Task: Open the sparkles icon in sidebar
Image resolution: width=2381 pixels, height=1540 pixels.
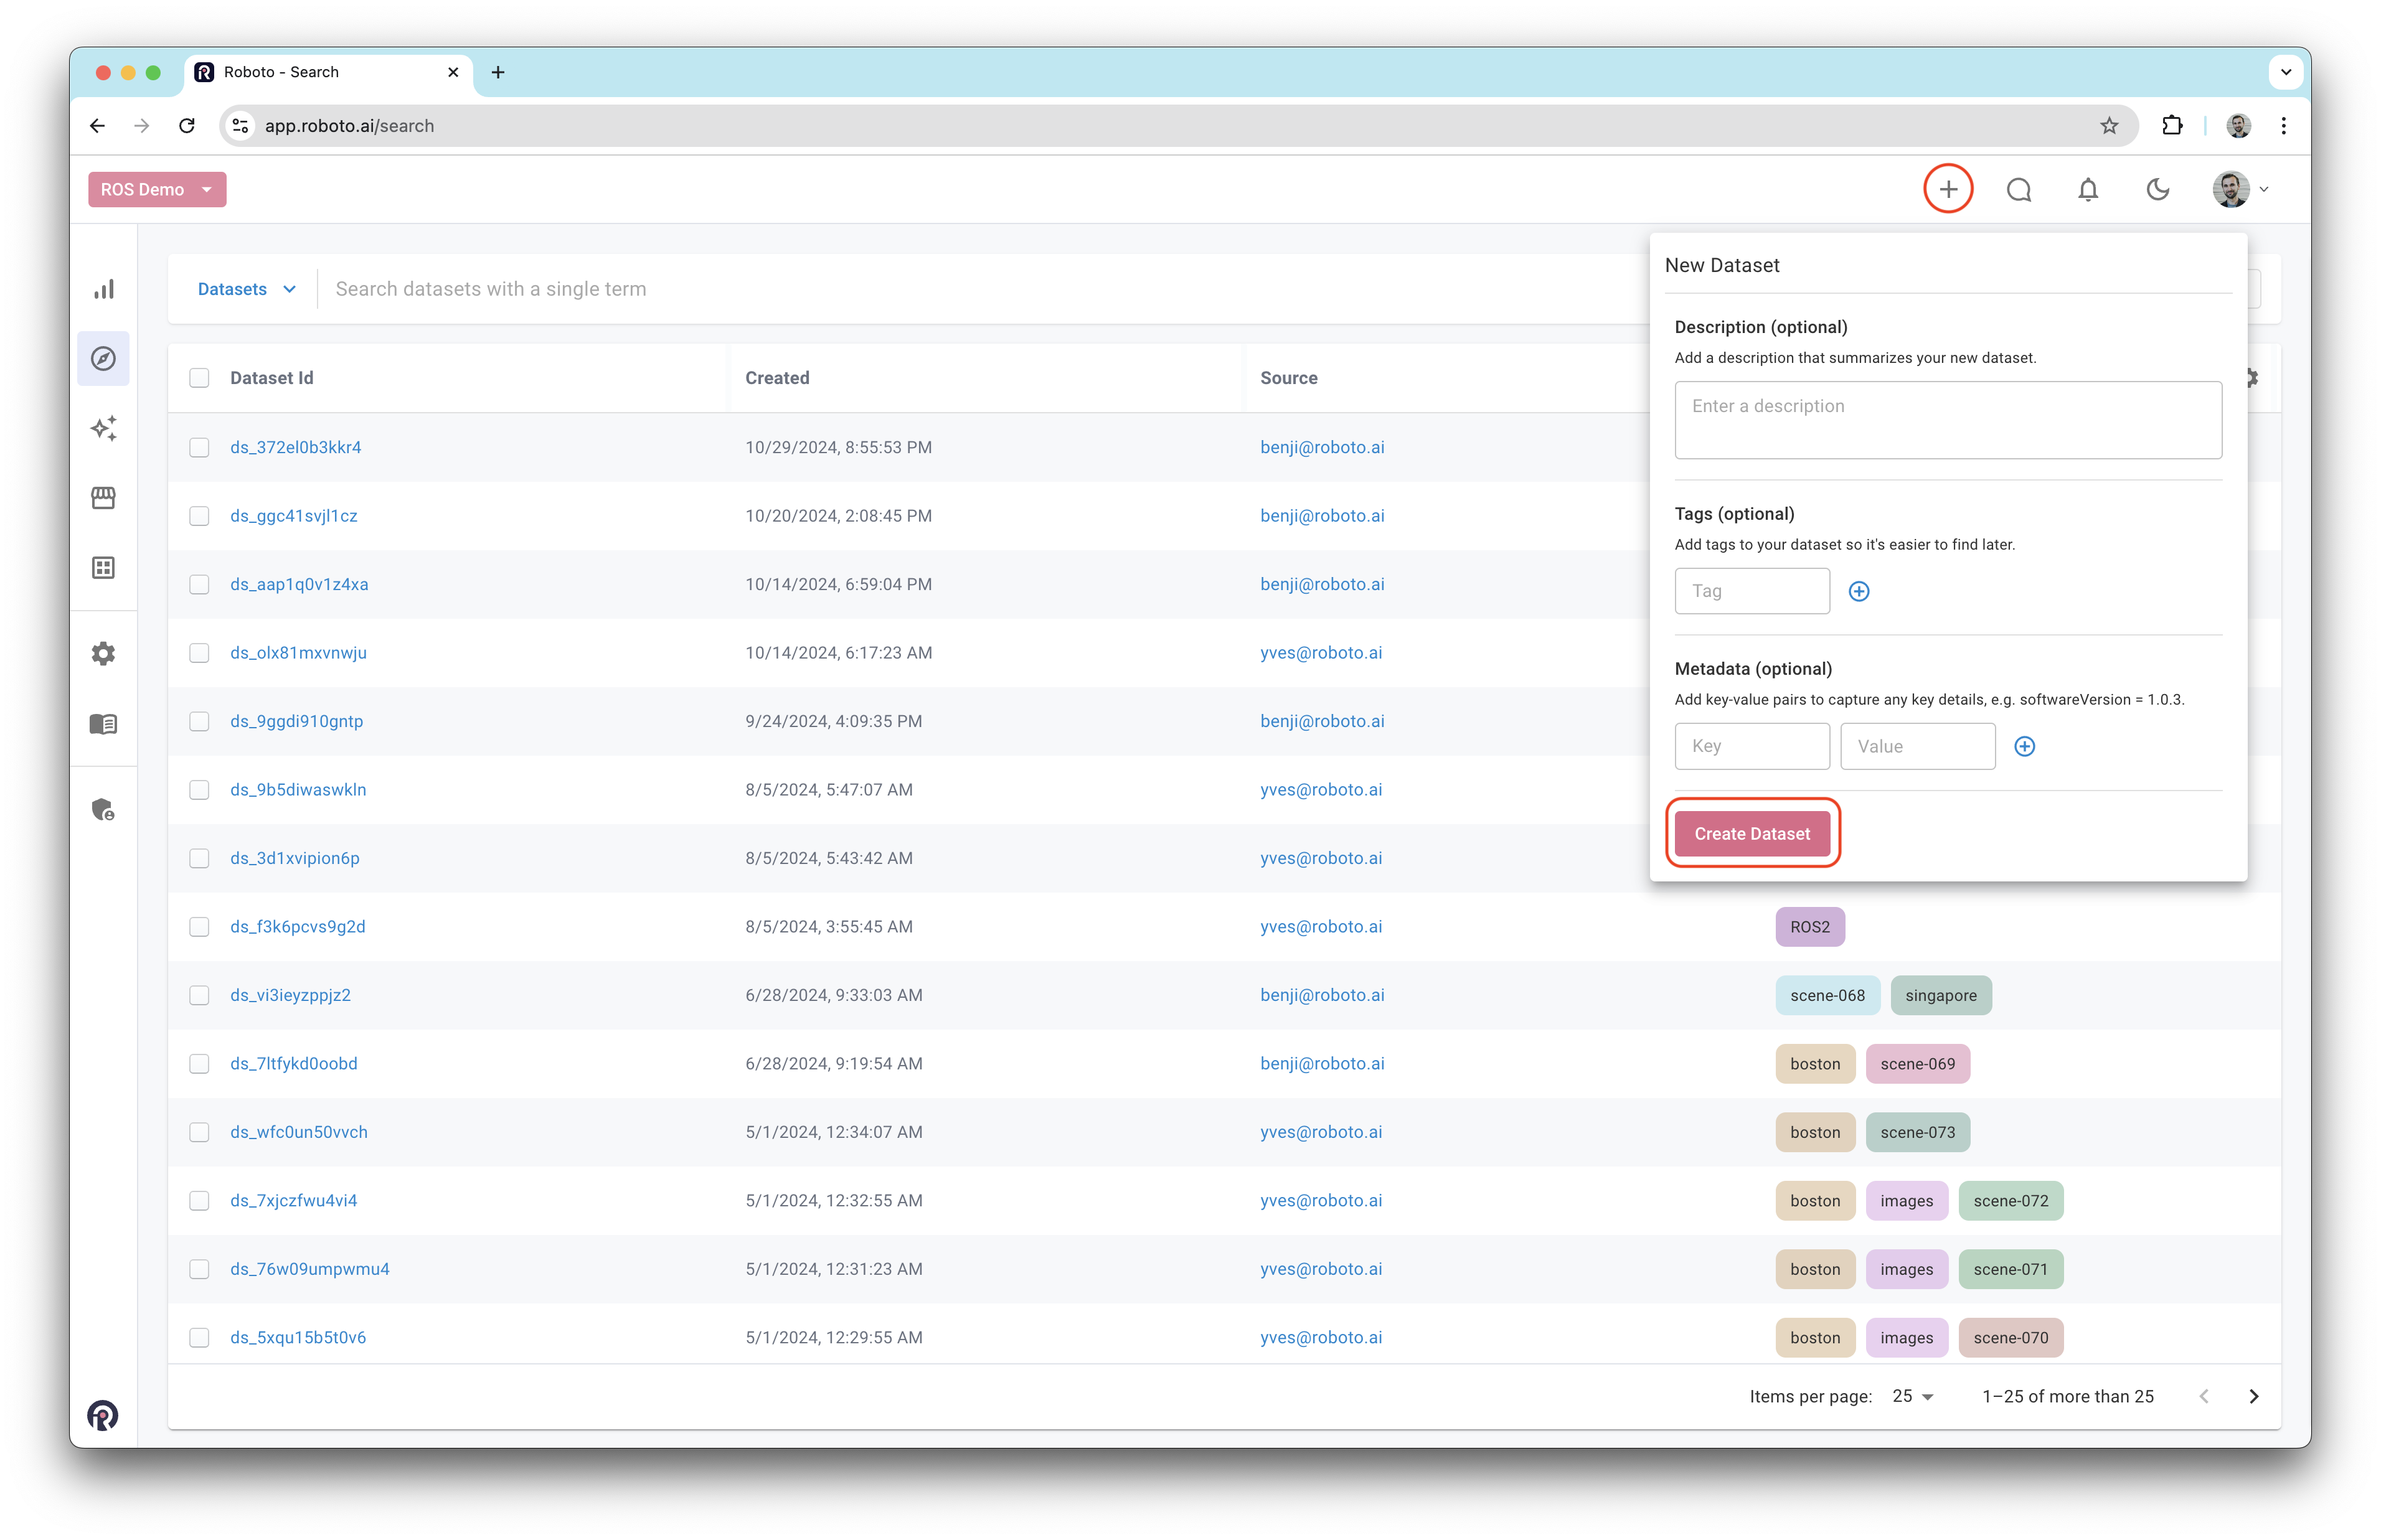Action: click(104, 428)
